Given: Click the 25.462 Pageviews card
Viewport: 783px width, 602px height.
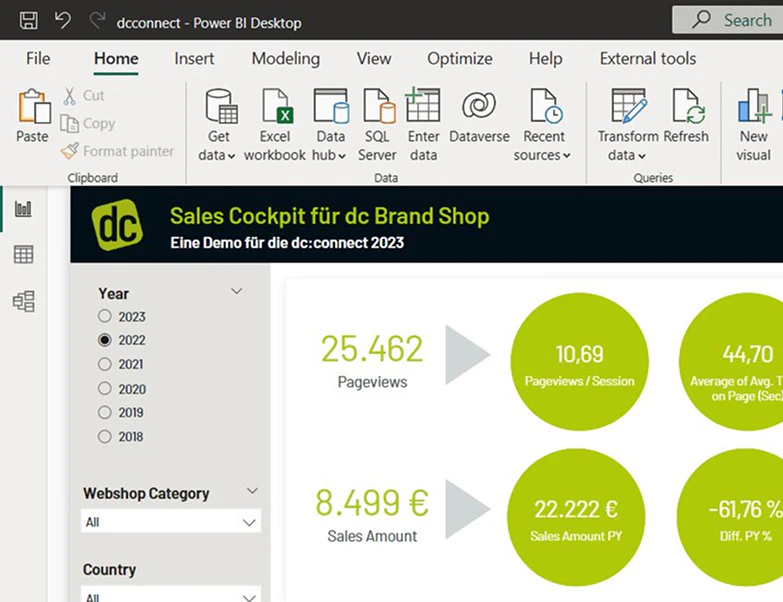Looking at the screenshot, I should point(372,360).
